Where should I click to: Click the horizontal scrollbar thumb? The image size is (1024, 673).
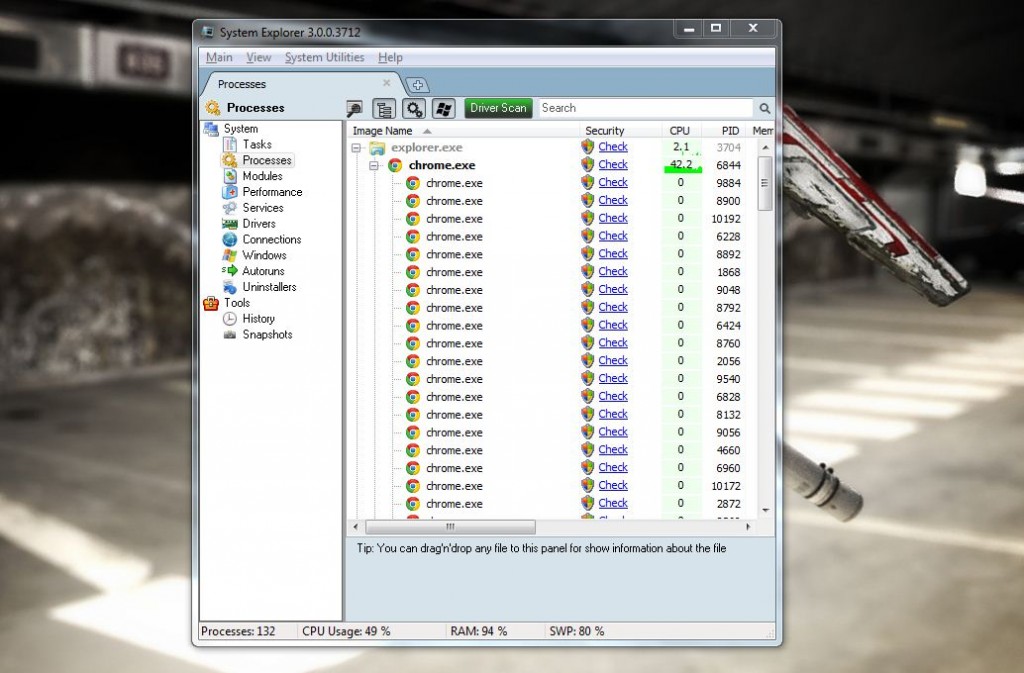450,526
